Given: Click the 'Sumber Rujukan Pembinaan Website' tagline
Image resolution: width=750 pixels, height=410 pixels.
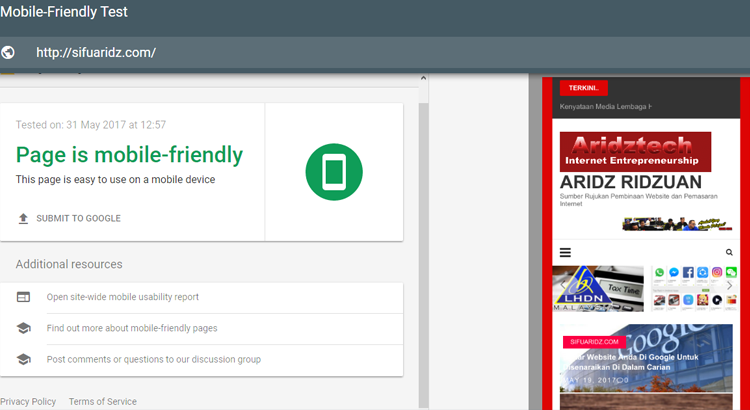Looking at the screenshot, I should [639, 200].
